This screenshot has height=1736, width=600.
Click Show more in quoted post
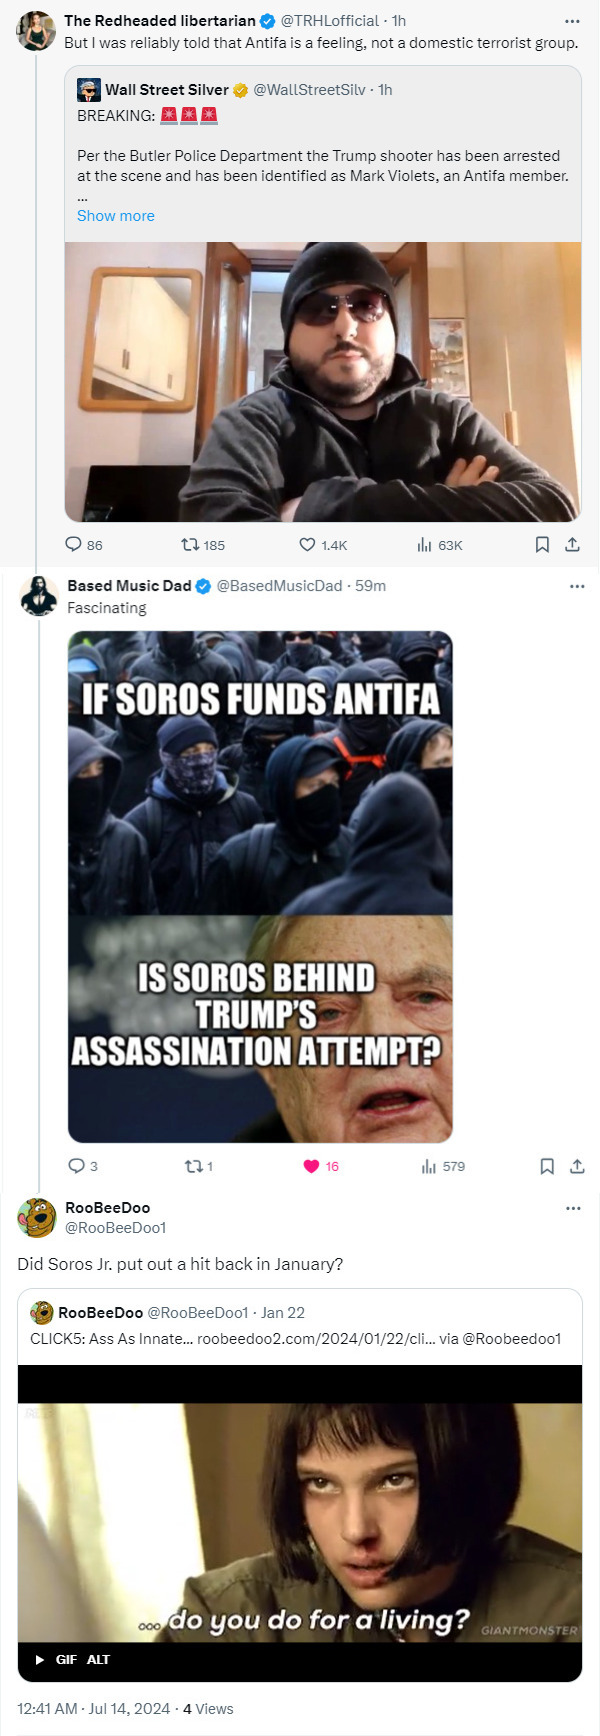point(116,216)
